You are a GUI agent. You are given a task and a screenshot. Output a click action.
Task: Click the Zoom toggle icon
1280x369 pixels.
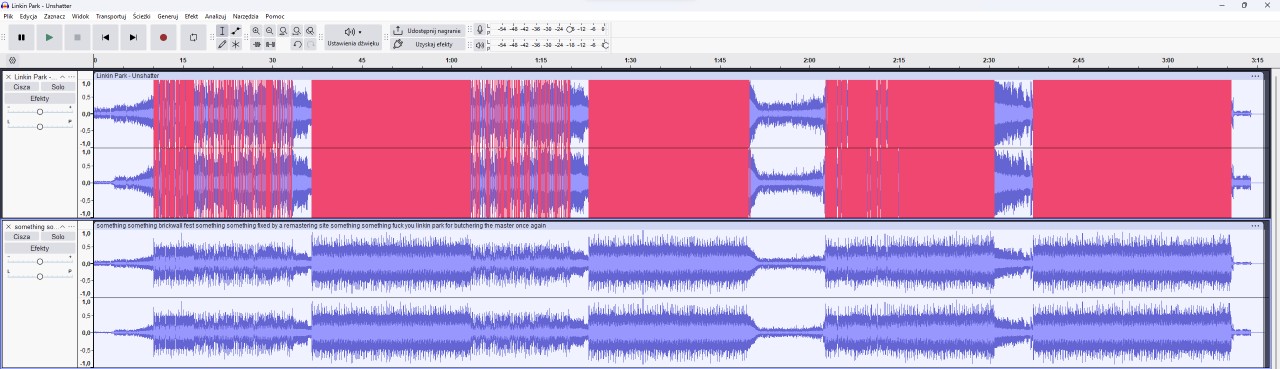[310, 31]
